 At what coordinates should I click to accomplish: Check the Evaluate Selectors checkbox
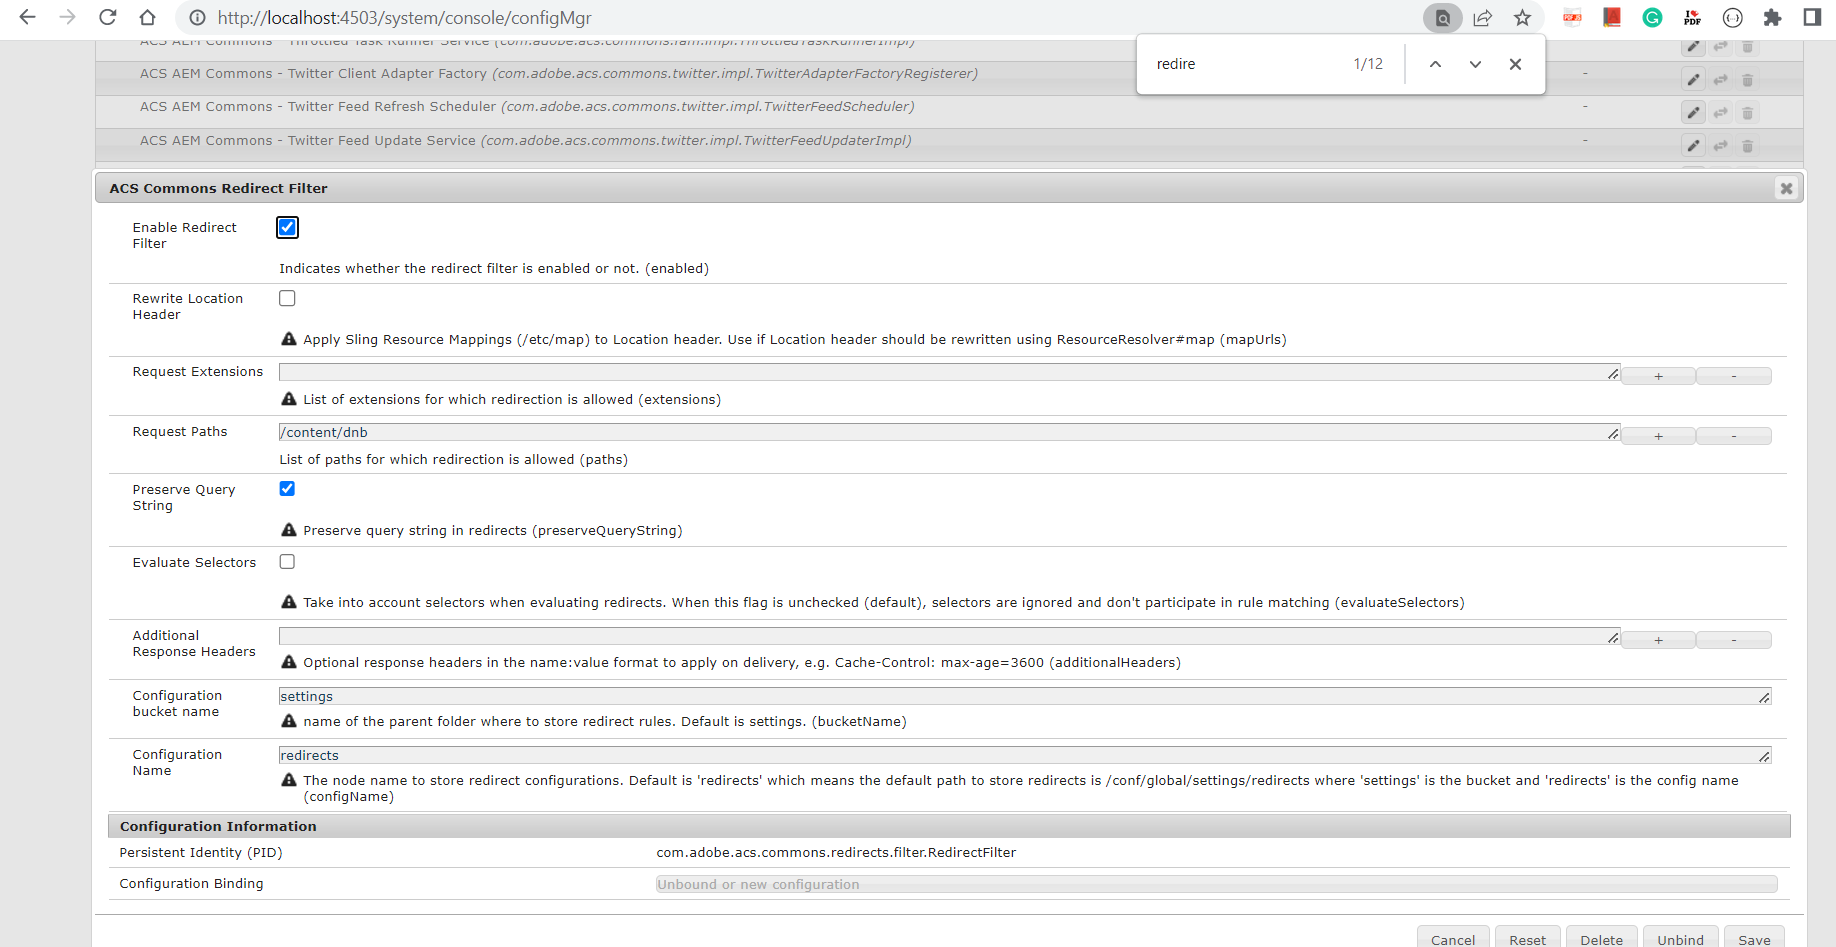287,561
